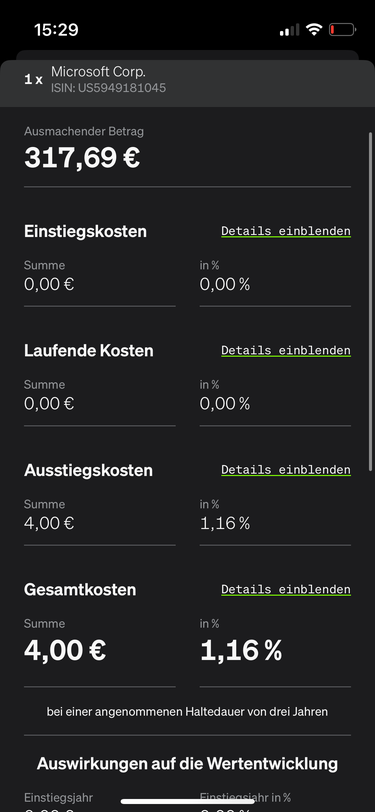375x812 pixels.
Task: Tap the Haltedauer von drei Jahren note
Action: [x=188, y=712]
